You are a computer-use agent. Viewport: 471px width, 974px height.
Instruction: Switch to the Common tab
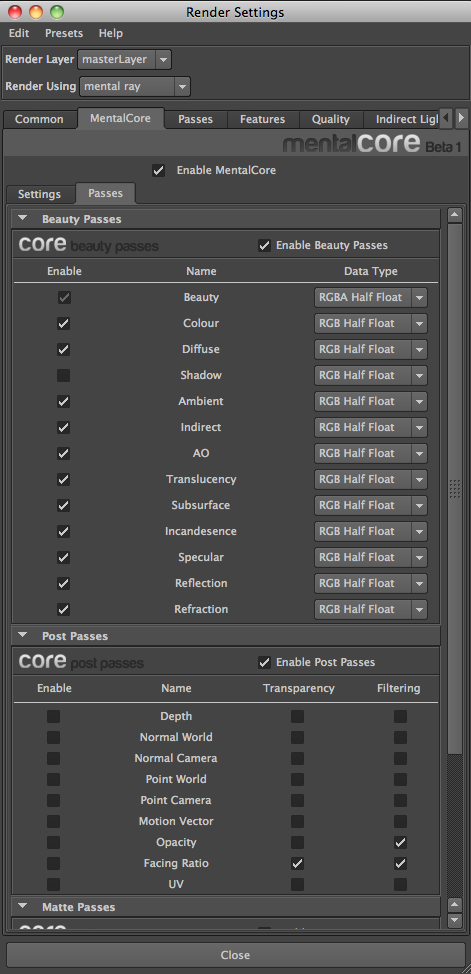click(x=39, y=119)
